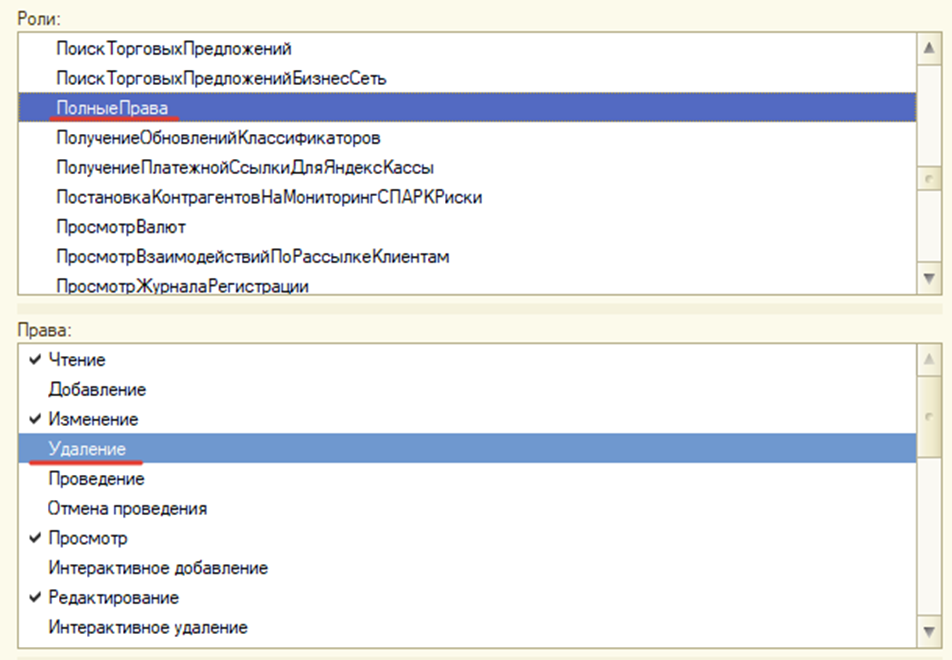Click the down arrow of the Права list scrollbar
952x660 pixels.
coord(929,630)
